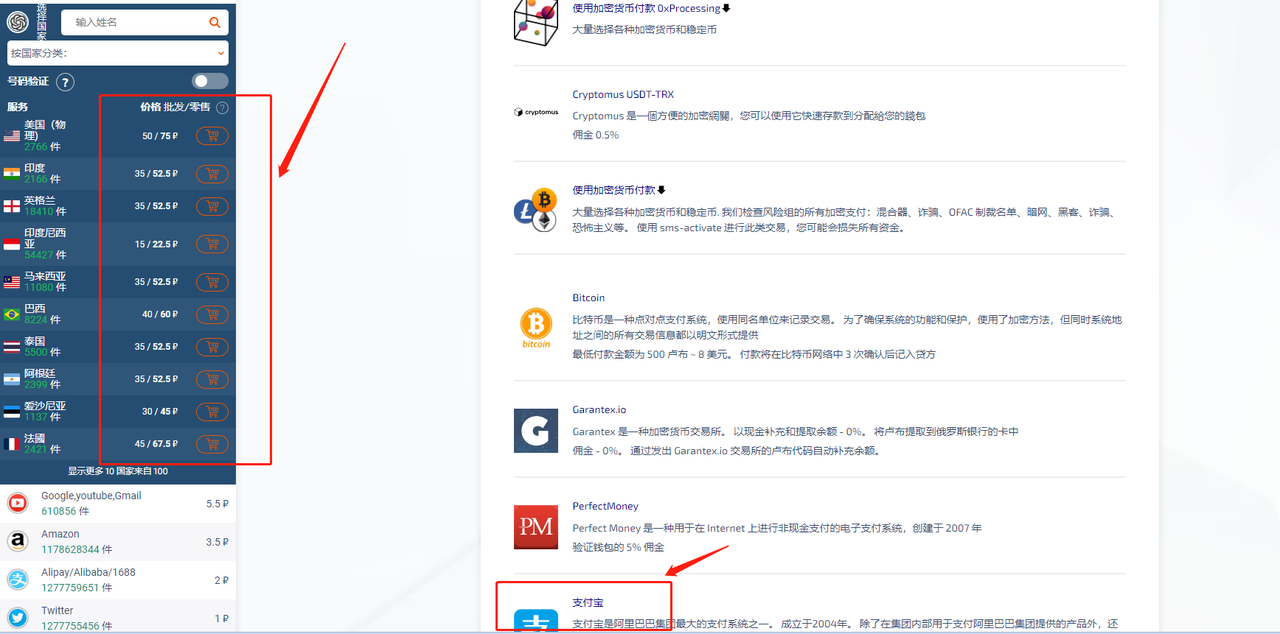This screenshot has width=1280, height=634.
Task: Click the France (法國) country name
Action: coord(35,438)
